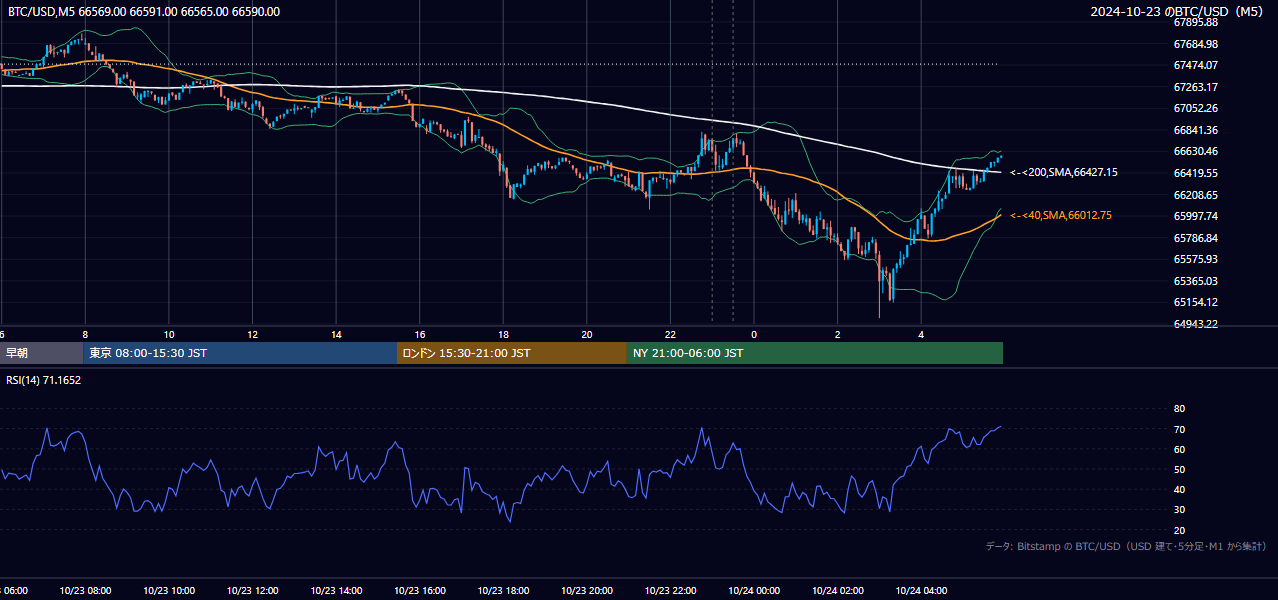Image resolution: width=1278 pixels, height=600 pixels.
Task: Click price axis value 67474.07
Action: tap(1196, 65)
